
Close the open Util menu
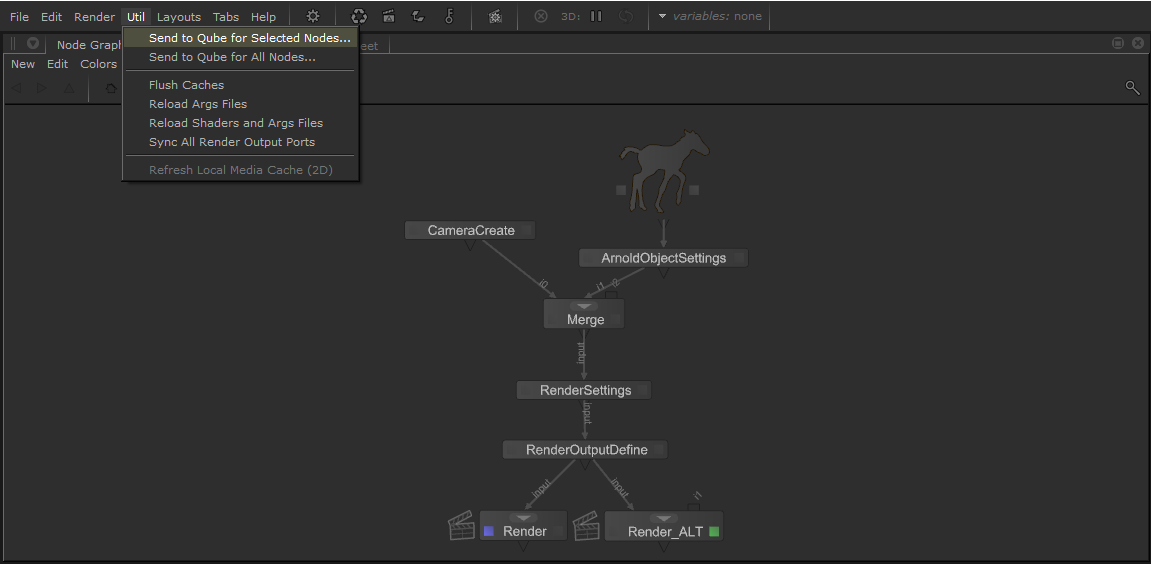(x=136, y=16)
